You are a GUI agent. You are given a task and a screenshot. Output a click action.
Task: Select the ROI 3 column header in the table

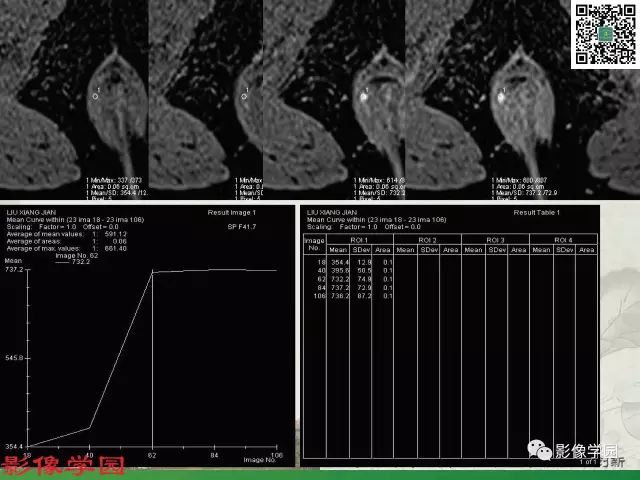(495, 240)
